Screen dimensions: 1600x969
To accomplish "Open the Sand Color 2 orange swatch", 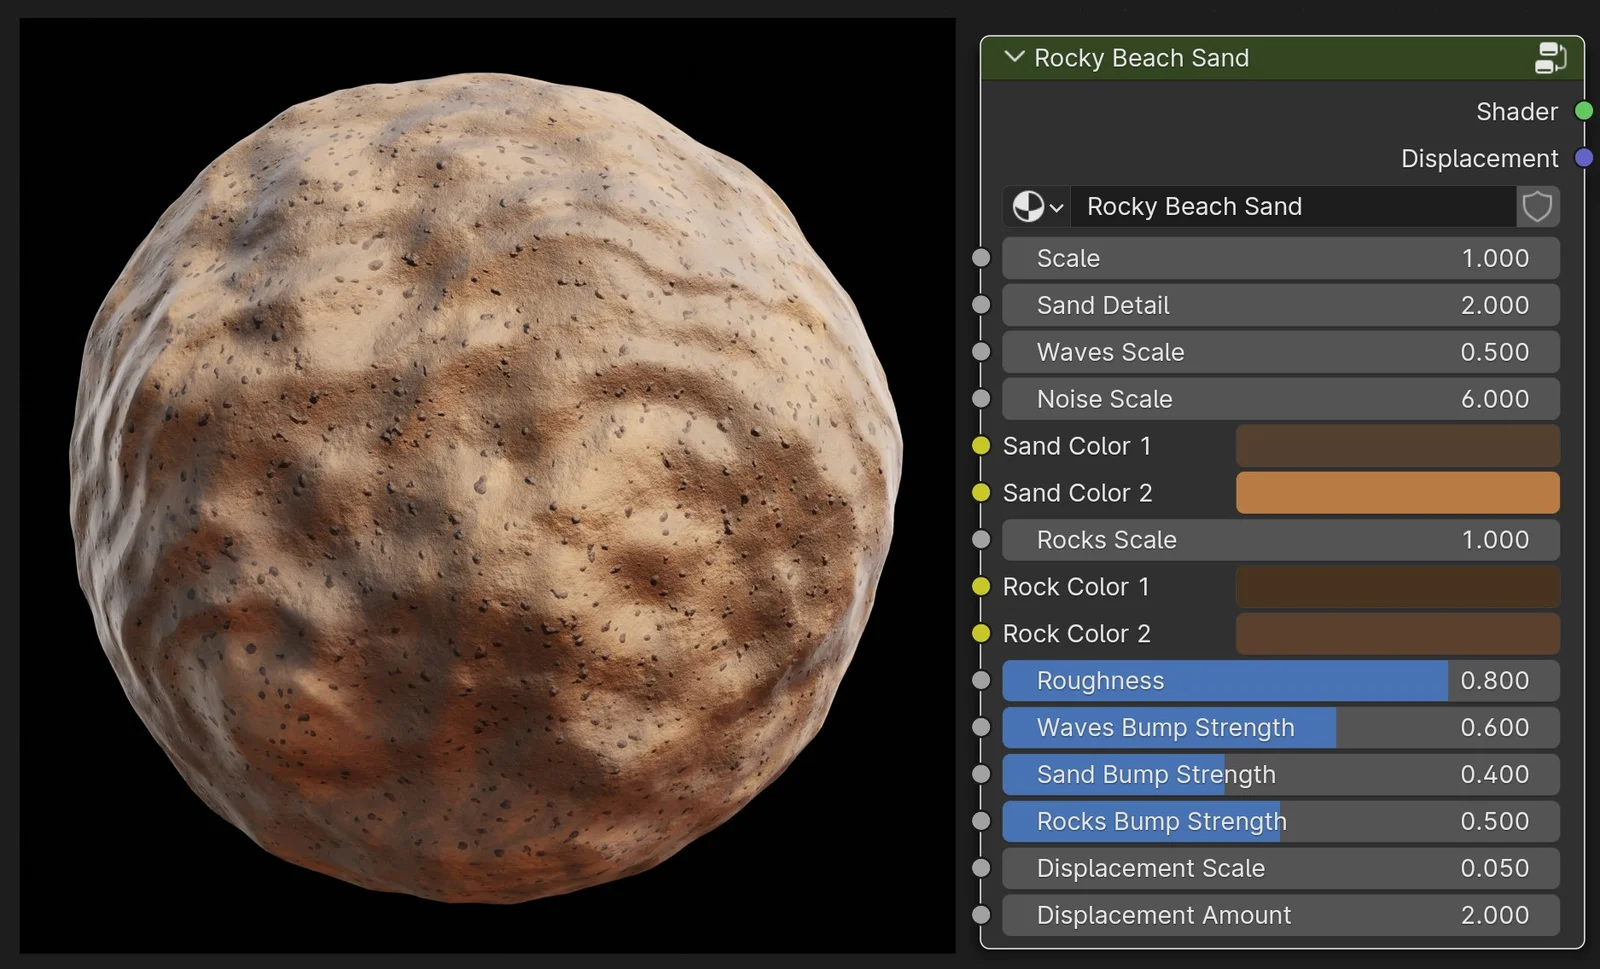I will click(1397, 493).
